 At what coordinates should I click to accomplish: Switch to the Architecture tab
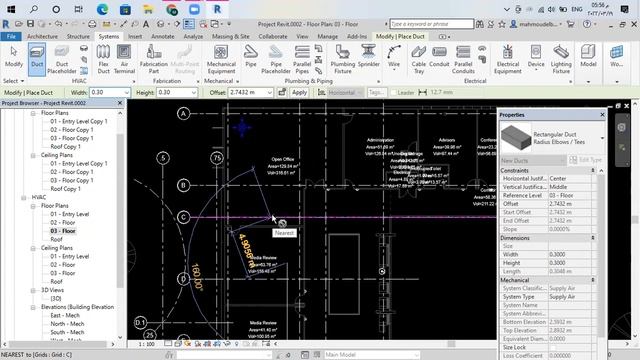(42, 36)
